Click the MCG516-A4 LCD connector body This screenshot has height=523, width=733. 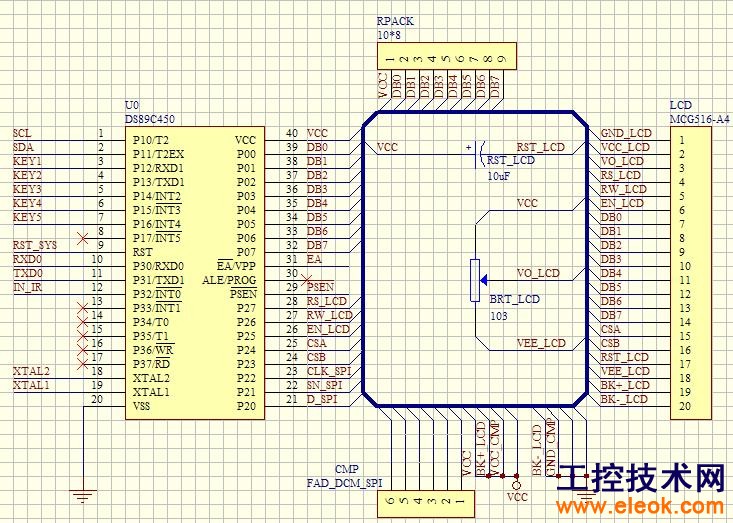click(691, 273)
